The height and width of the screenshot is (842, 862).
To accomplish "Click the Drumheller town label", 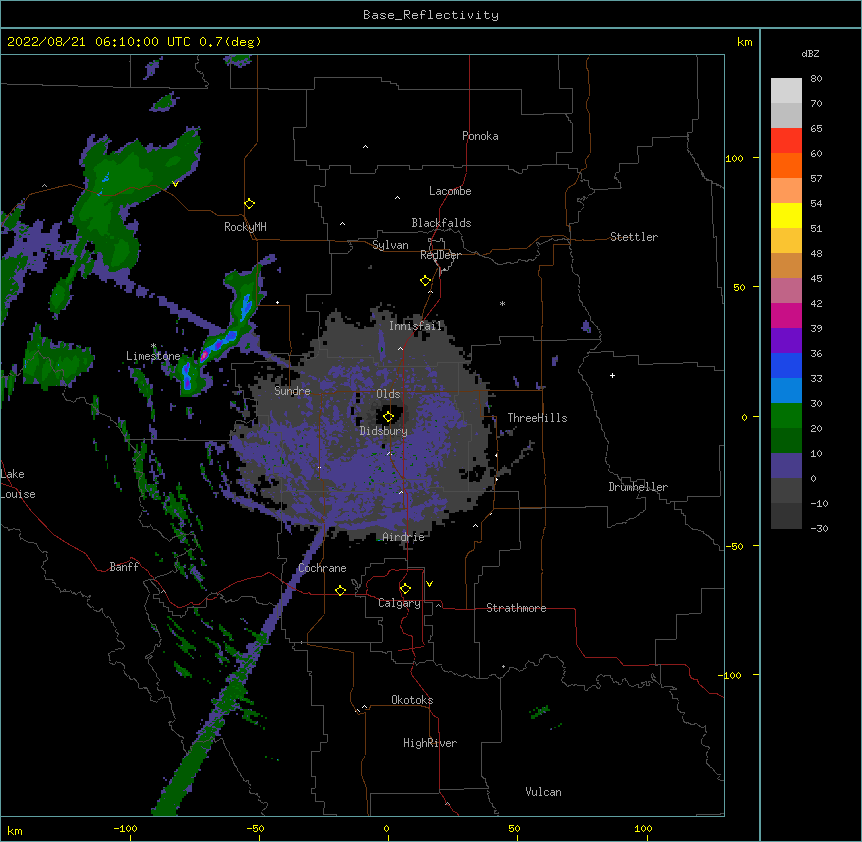I will [638, 487].
